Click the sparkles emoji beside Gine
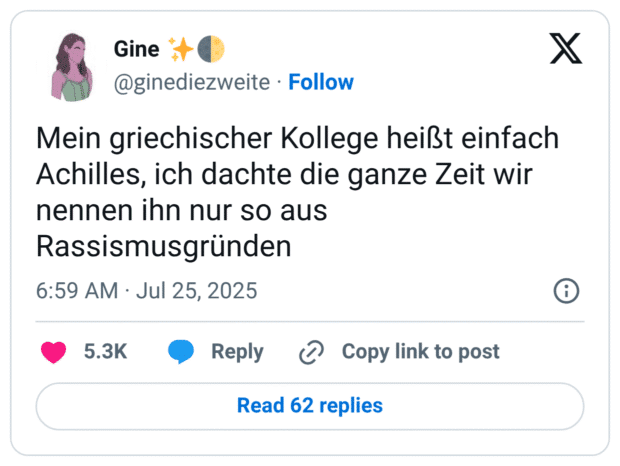This screenshot has width=620, height=466. point(182,48)
